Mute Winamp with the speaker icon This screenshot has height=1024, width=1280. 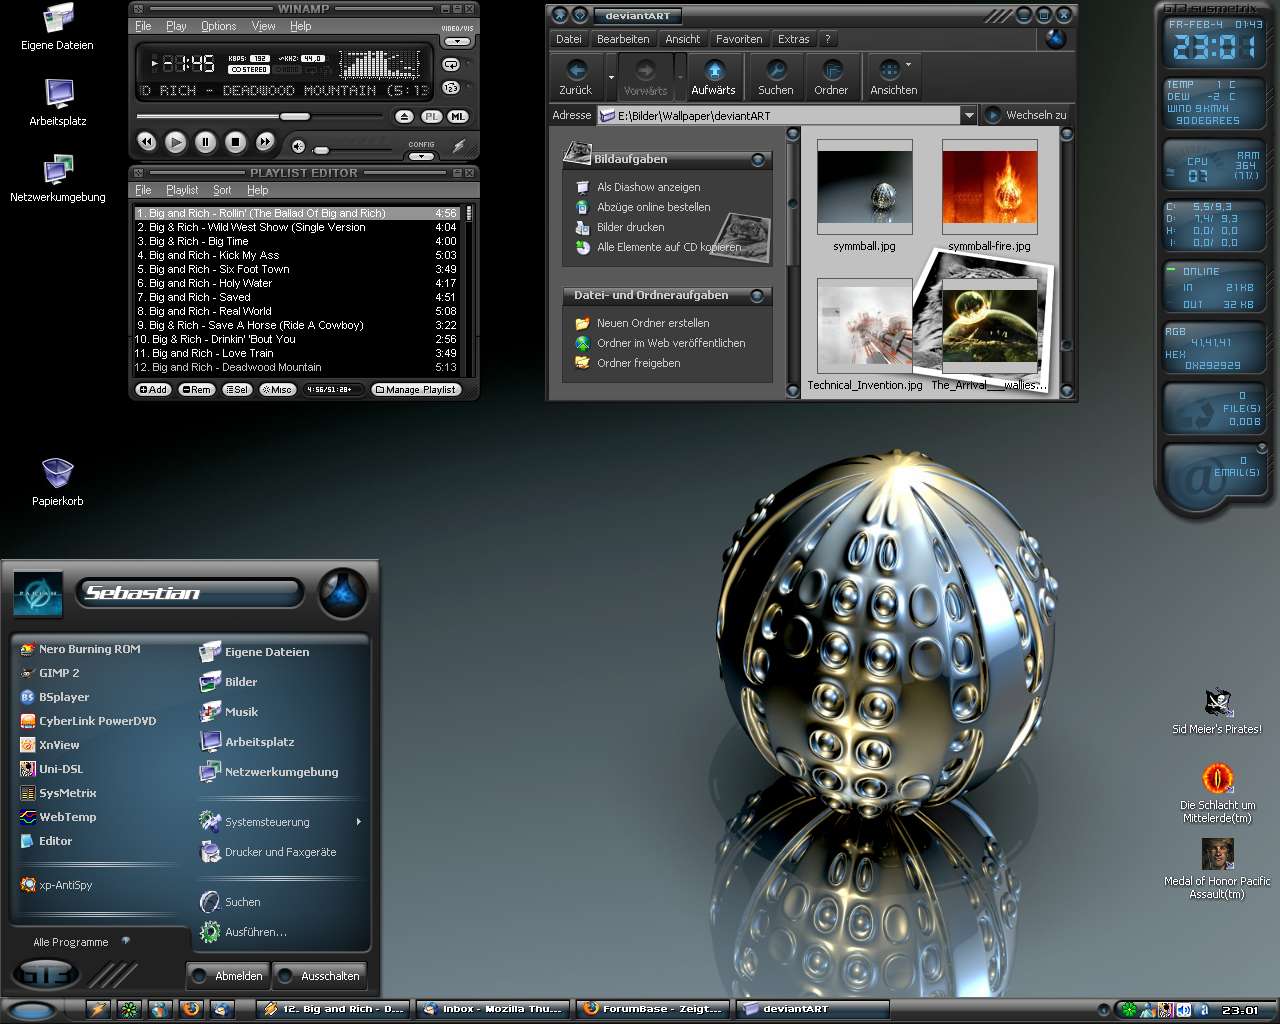[x=298, y=146]
